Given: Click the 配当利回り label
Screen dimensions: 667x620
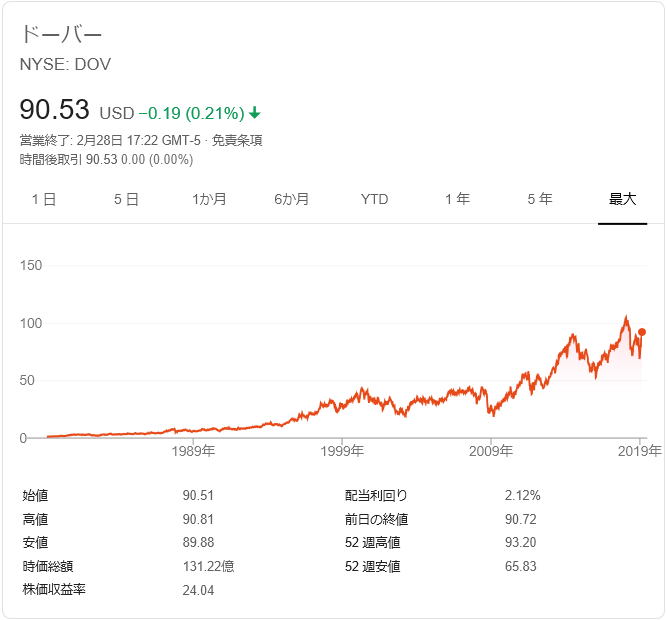Looking at the screenshot, I should pyautogui.click(x=376, y=496).
